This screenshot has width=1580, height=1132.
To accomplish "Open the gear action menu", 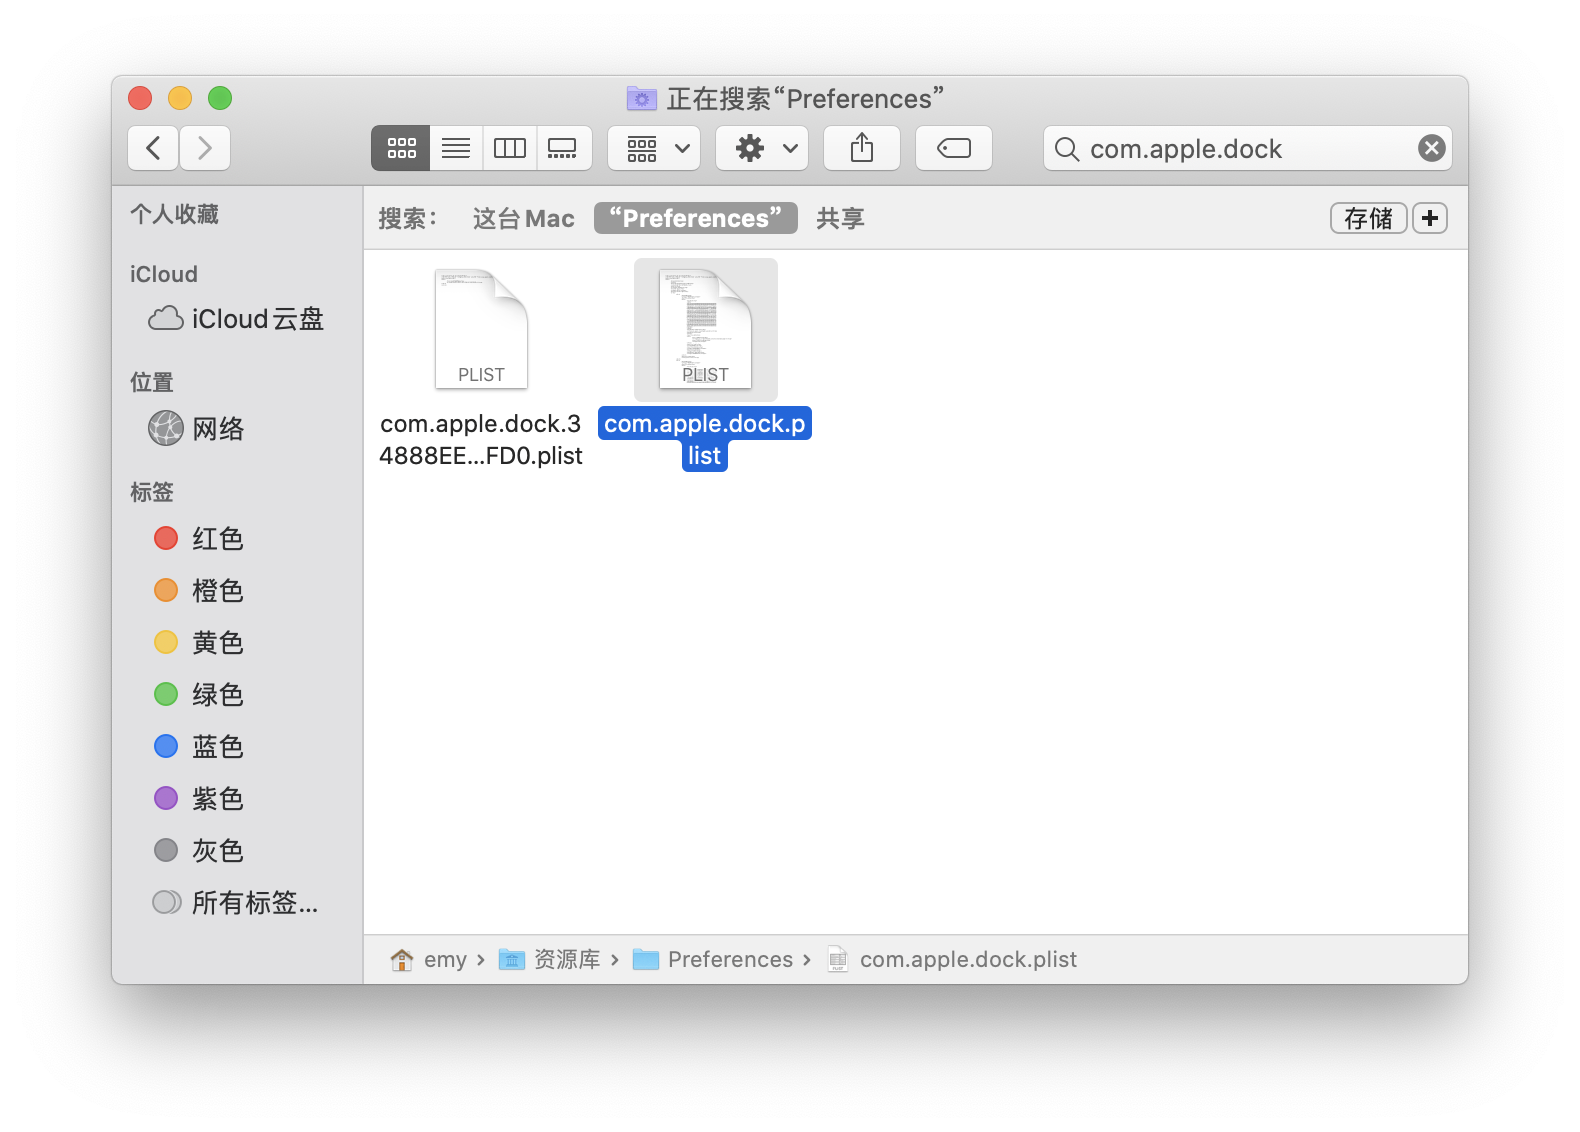I will 762,148.
